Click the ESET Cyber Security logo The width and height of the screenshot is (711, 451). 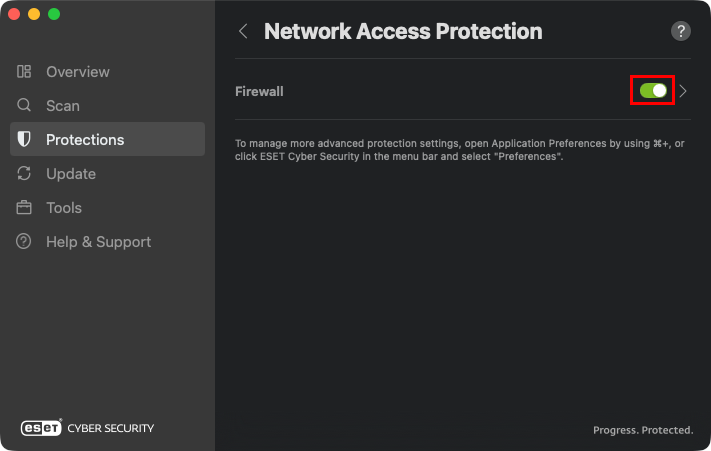click(x=88, y=428)
